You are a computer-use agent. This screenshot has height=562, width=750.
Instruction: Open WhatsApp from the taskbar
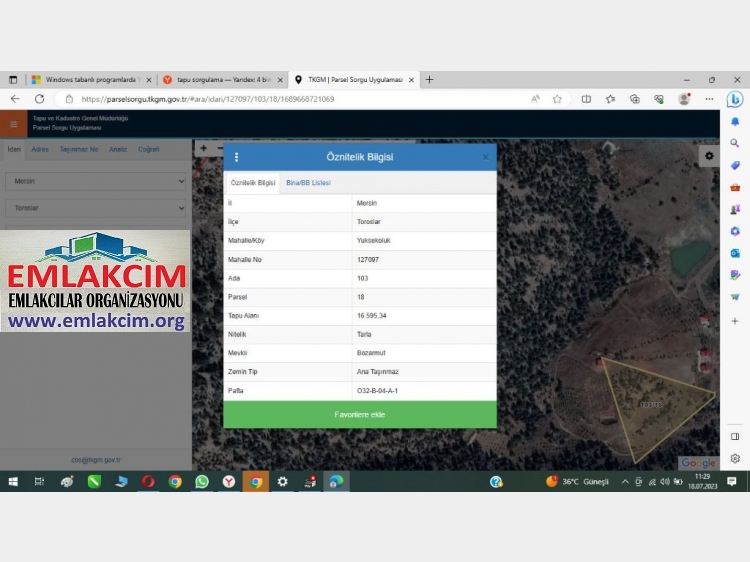coord(202,482)
